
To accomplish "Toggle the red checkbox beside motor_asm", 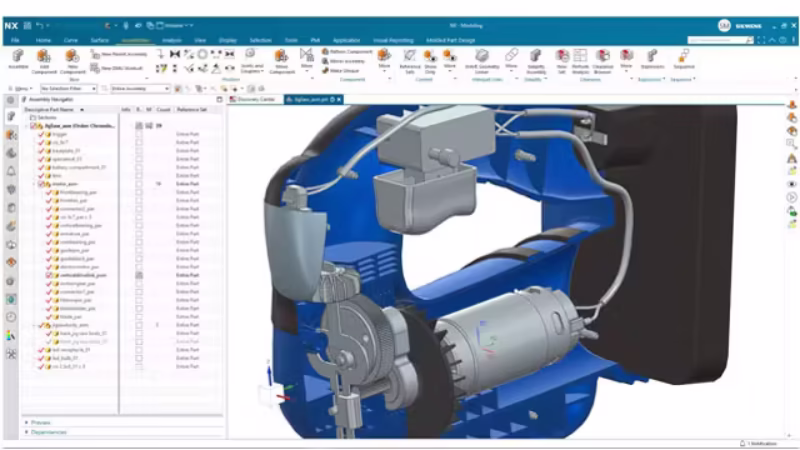I will [41, 184].
